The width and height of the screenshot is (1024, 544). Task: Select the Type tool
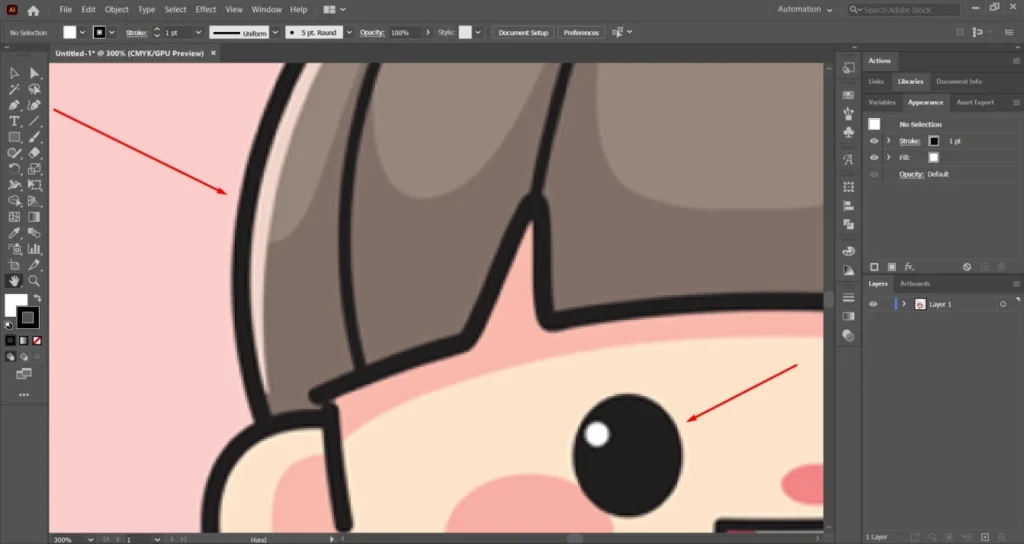[14, 121]
